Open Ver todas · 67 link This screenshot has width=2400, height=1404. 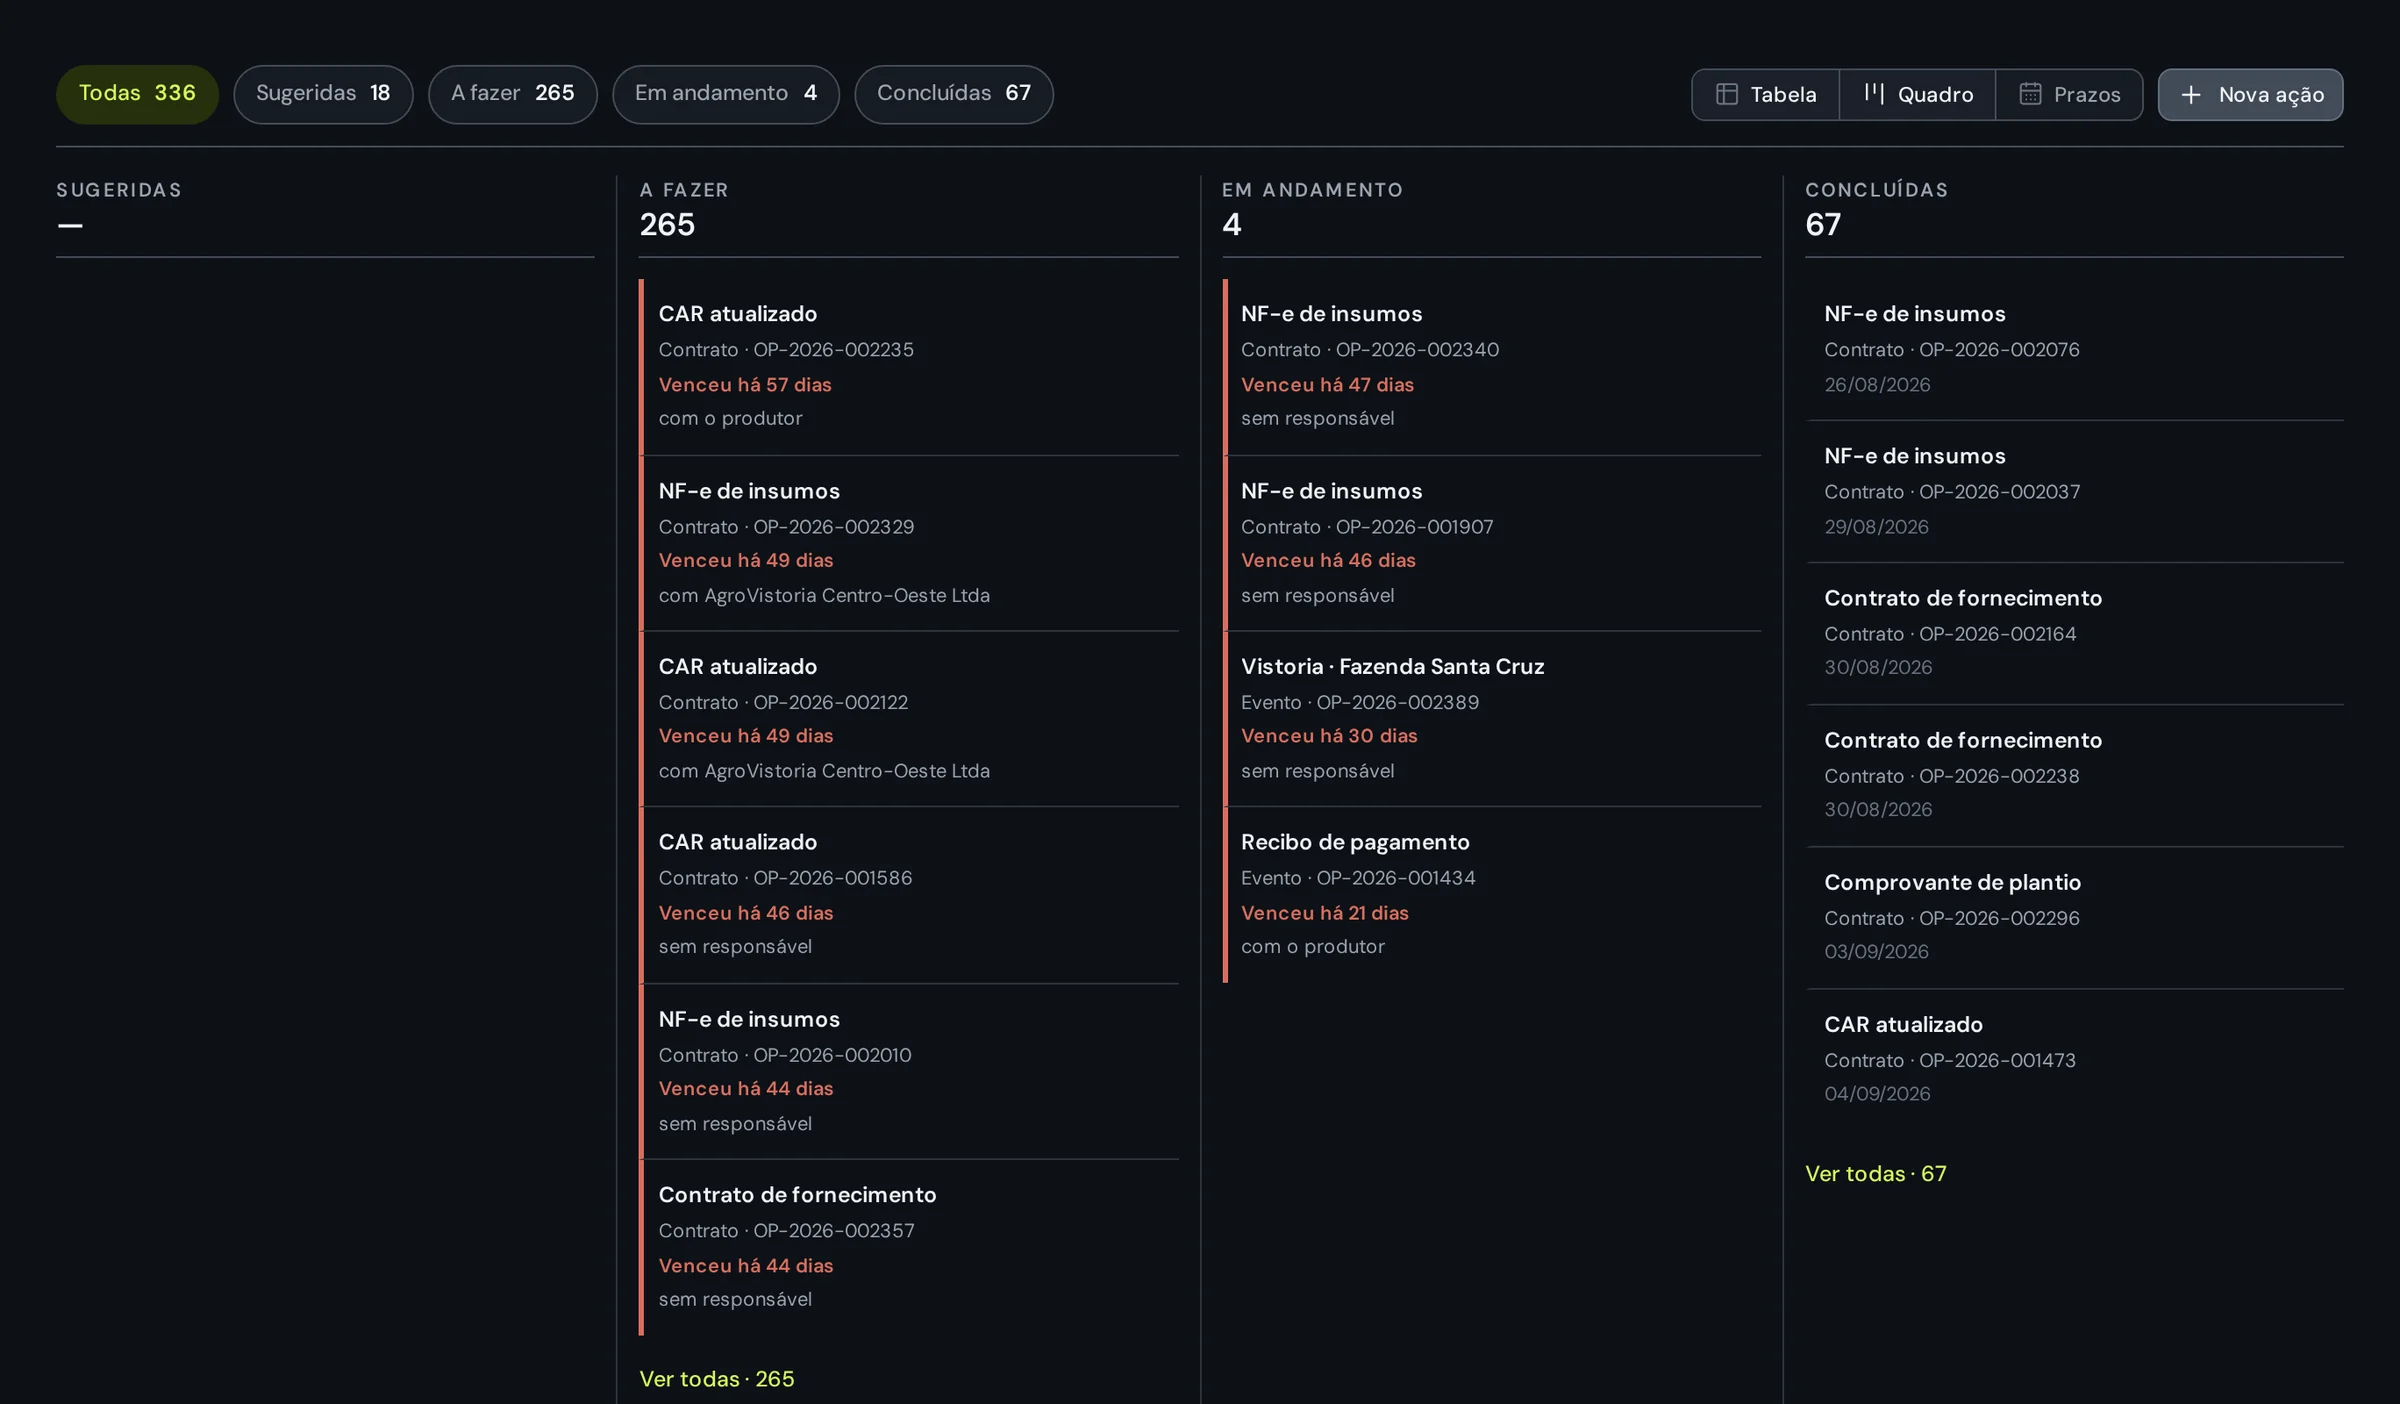(1875, 1173)
